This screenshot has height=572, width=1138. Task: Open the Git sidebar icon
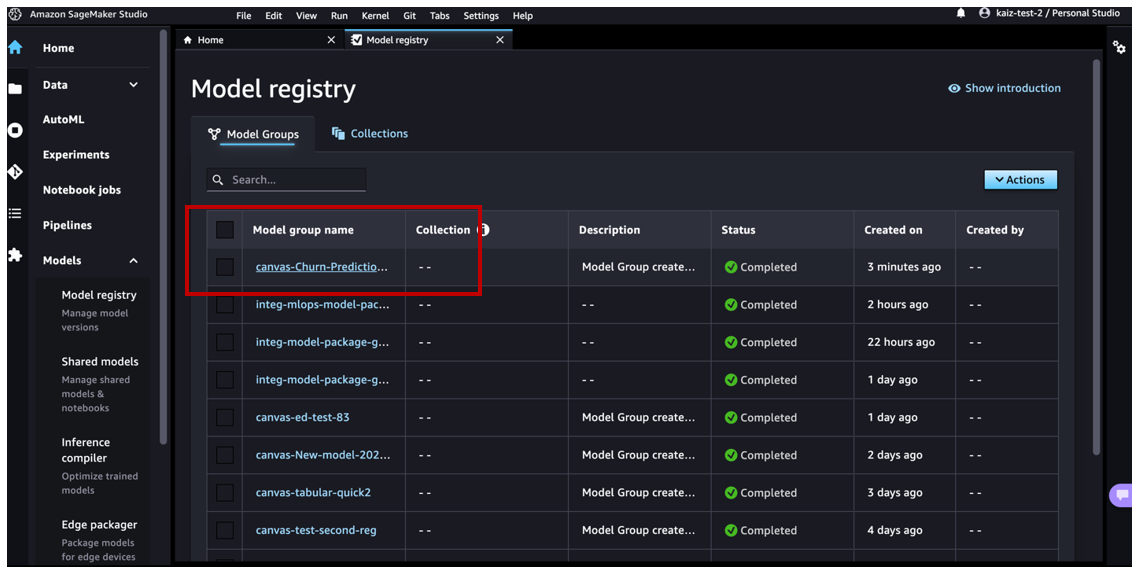(x=15, y=171)
